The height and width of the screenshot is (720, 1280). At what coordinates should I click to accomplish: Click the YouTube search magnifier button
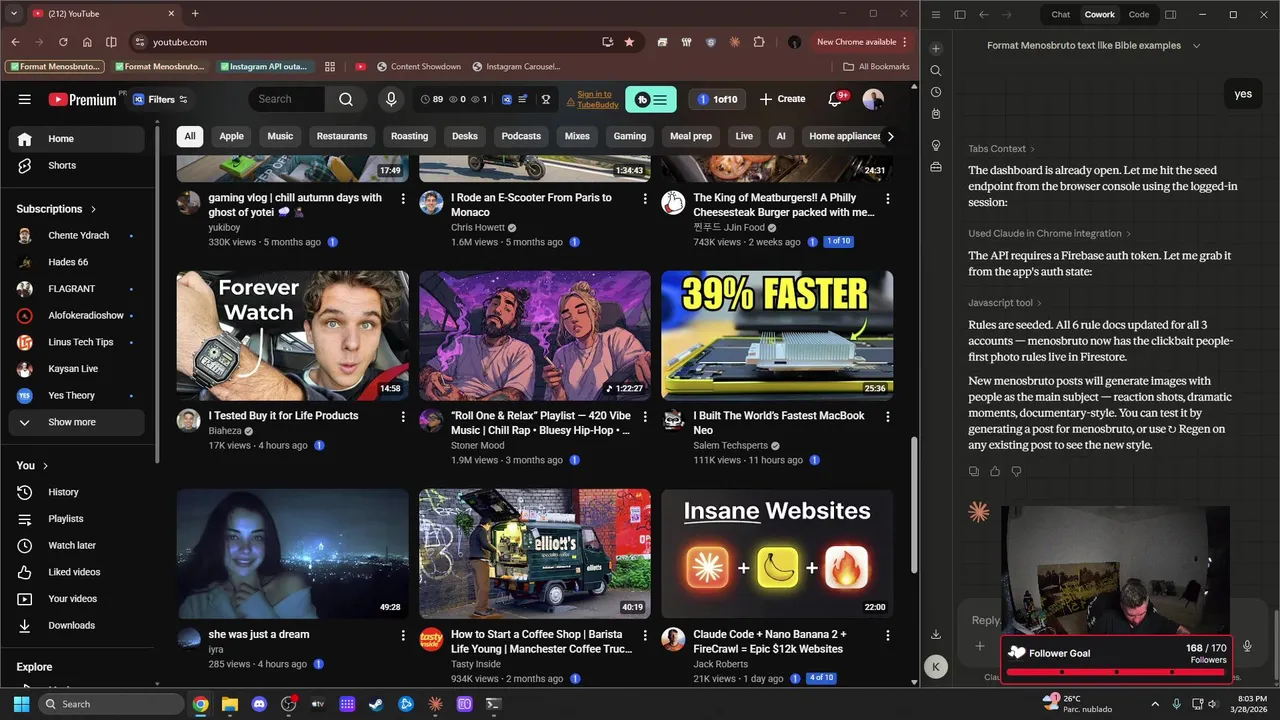click(x=346, y=99)
